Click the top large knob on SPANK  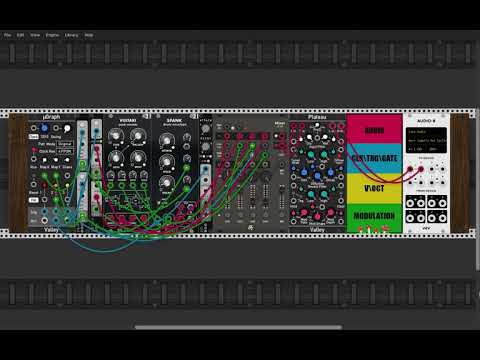tap(166, 141)
